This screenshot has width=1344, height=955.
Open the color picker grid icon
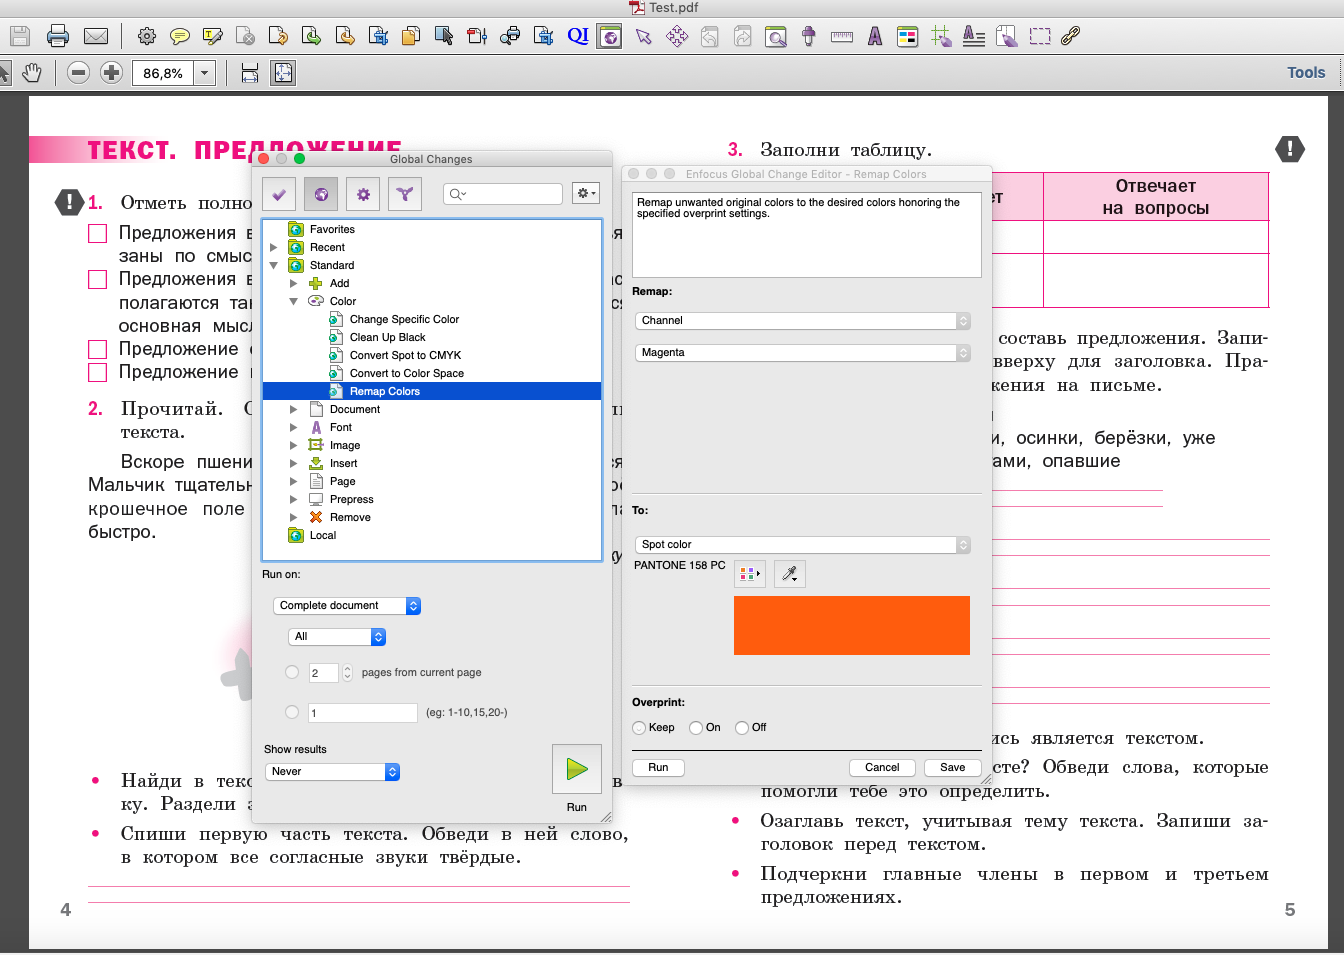(x=749, y=574)
